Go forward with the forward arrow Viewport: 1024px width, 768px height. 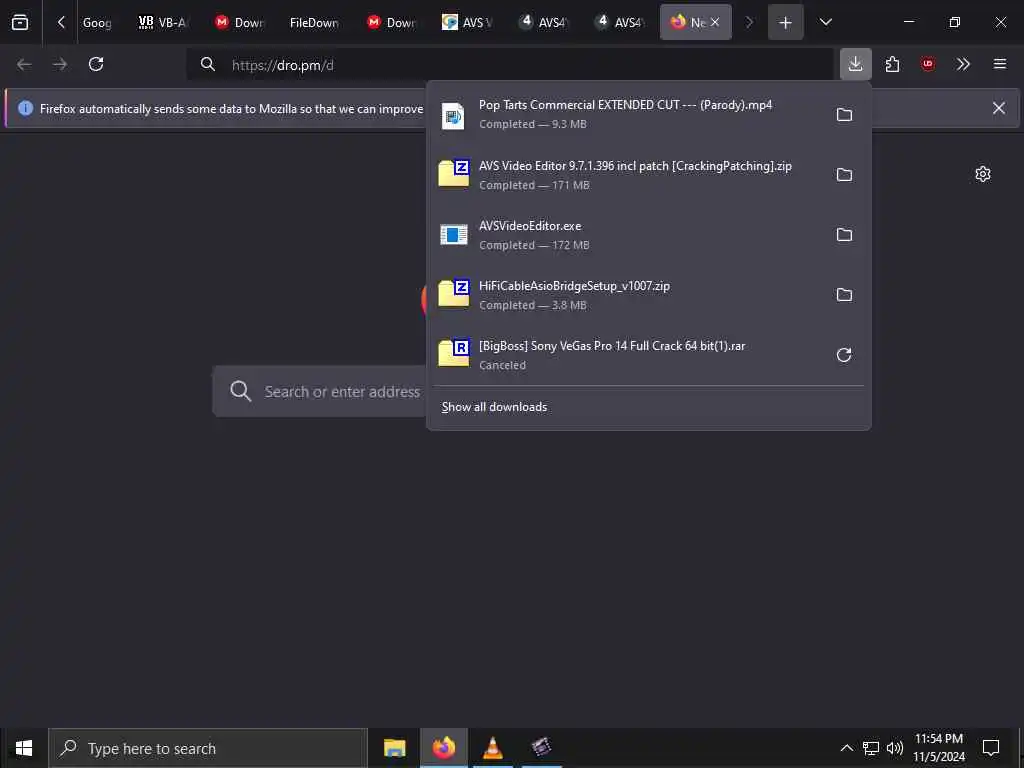coord(59,64)
